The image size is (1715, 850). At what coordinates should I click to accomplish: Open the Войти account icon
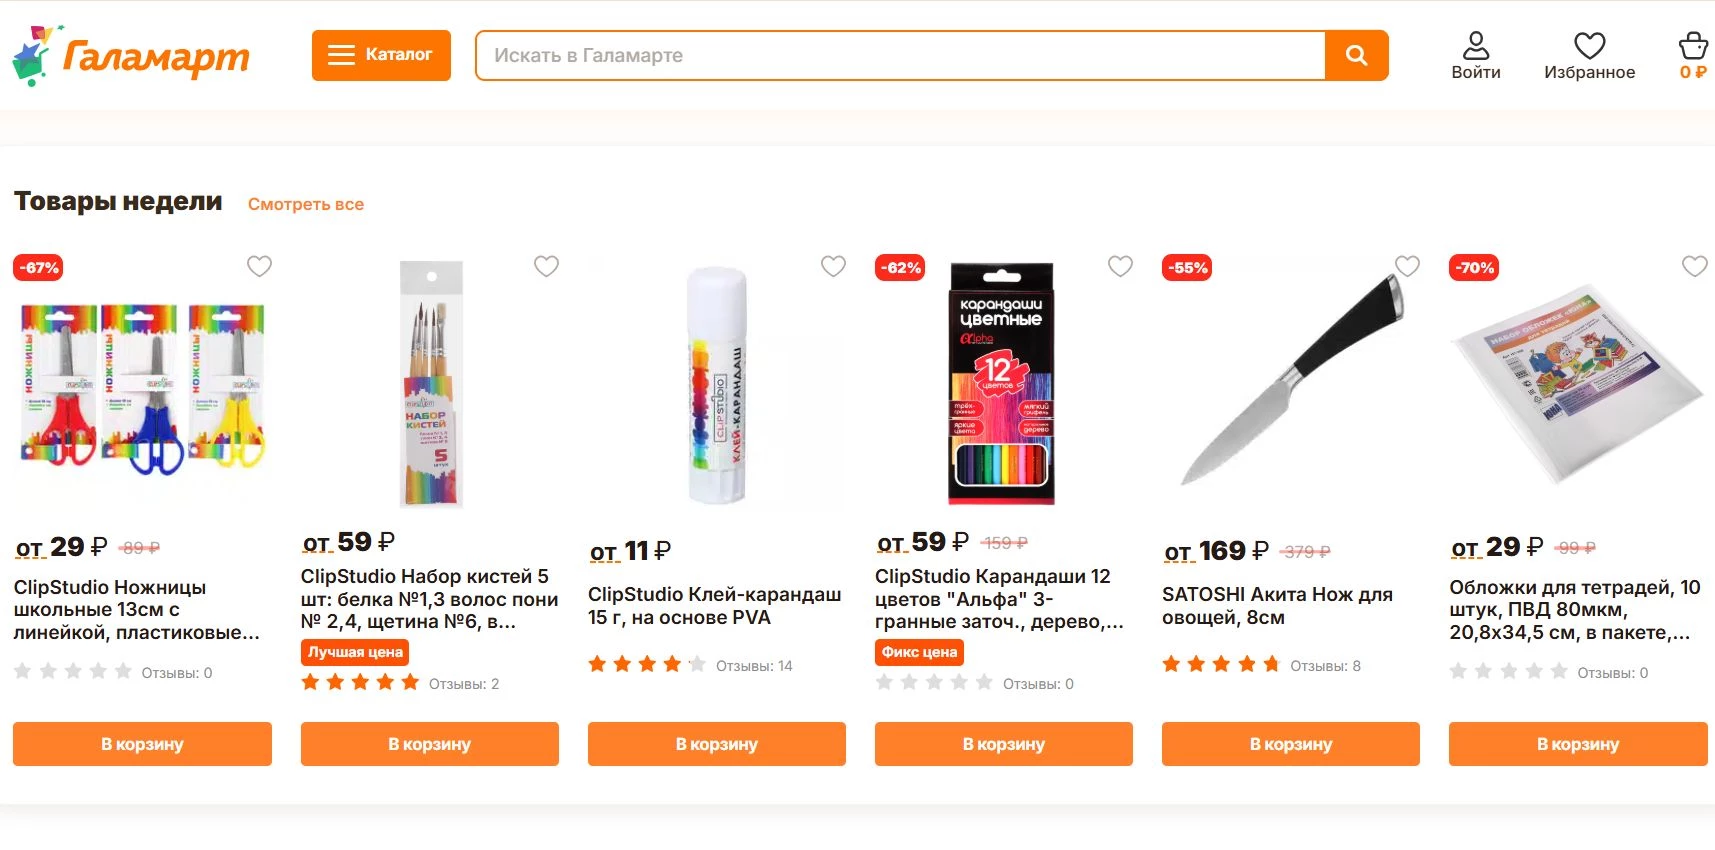click(x=1475, y=55)
